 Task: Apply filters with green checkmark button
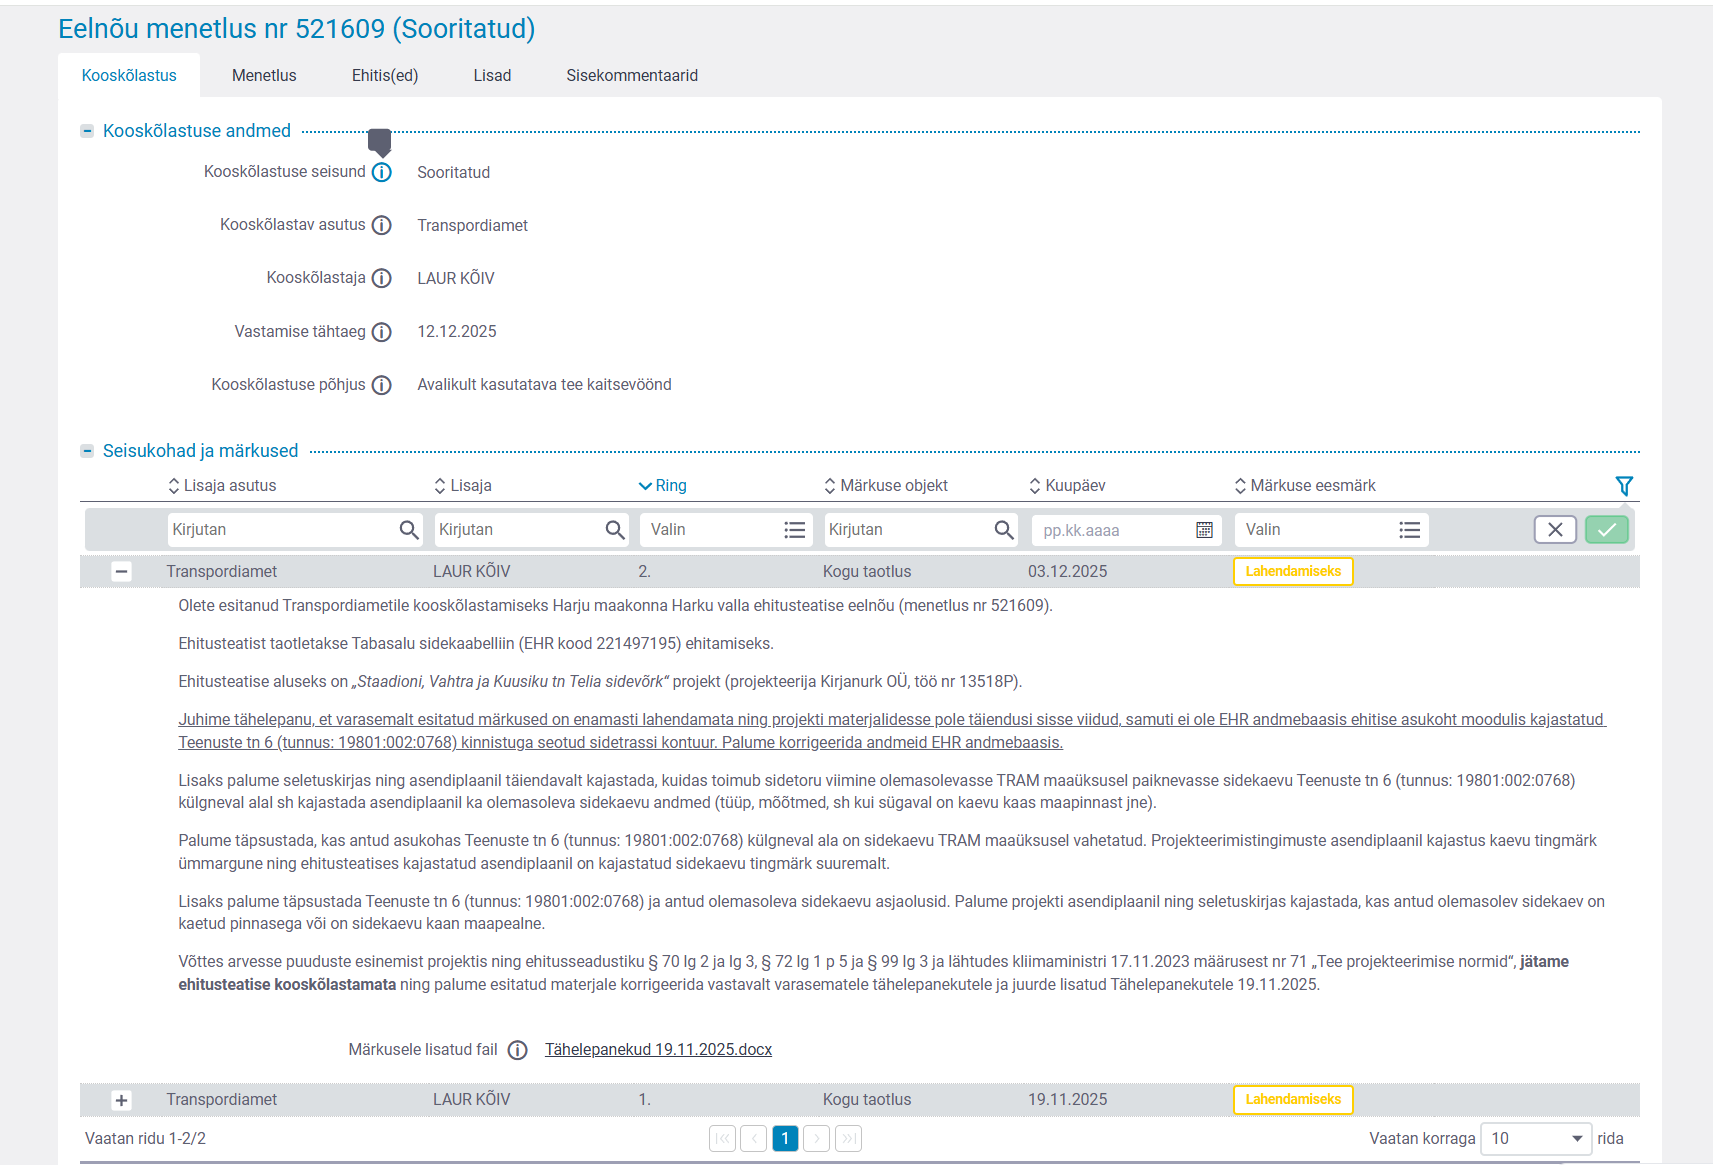click(x=1606, y=530)
